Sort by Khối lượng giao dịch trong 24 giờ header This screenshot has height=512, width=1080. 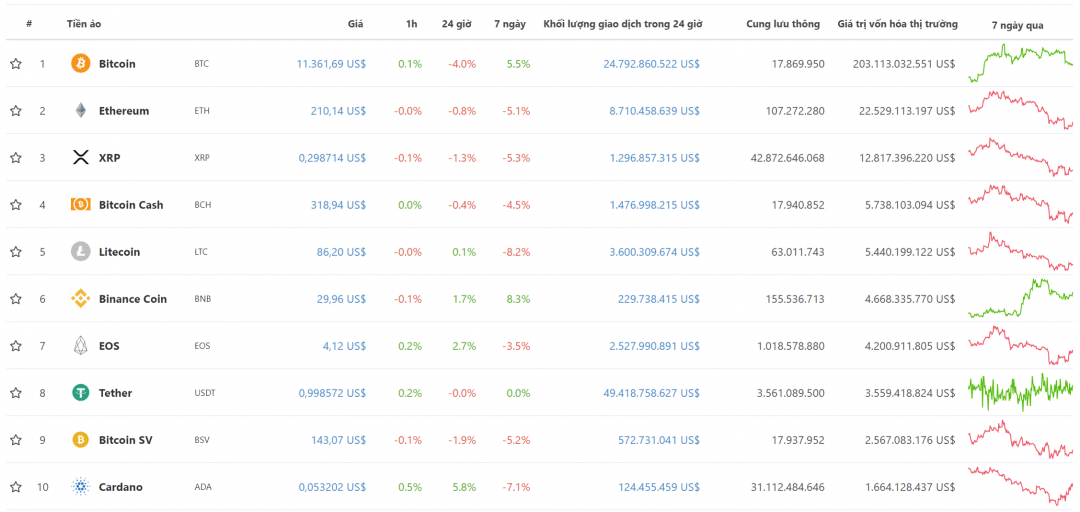tap(623, 23)
